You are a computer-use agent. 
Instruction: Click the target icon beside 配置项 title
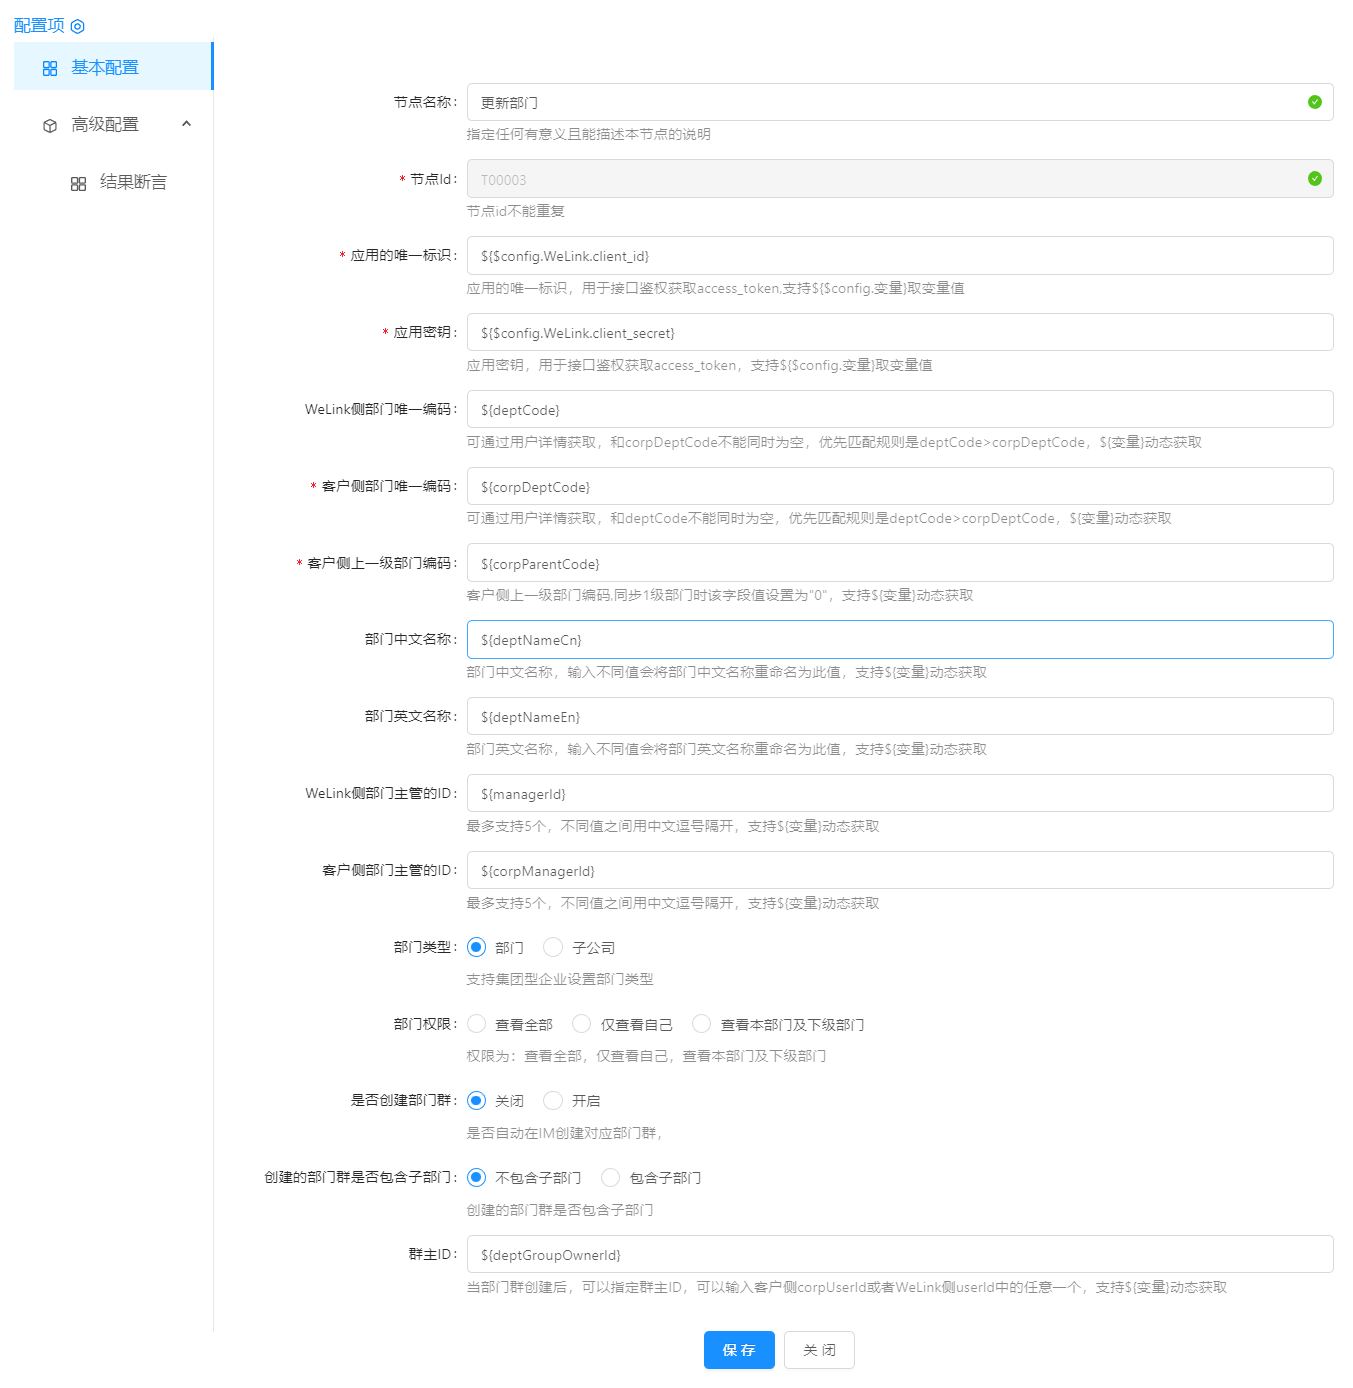(x=77, y=26)
